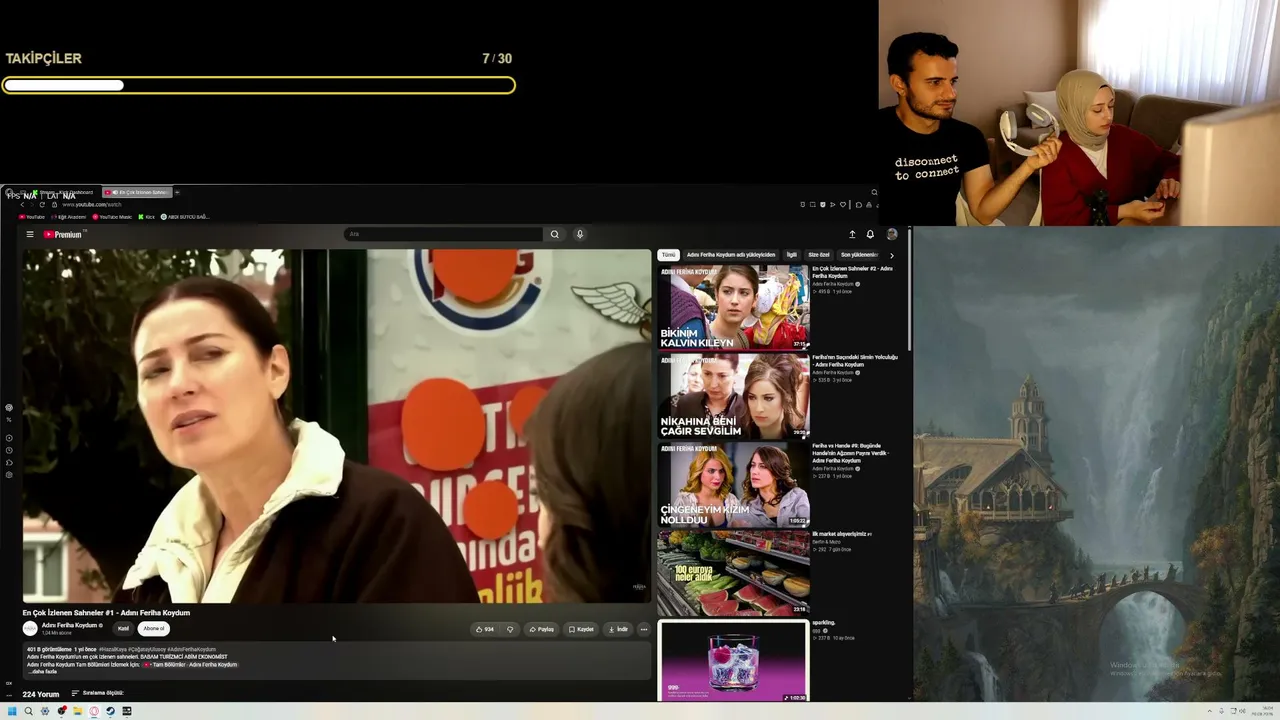Viewport: 1280px width, 720px height.
Task: Open the 'sparkling.' drink video thumbnail
Action: pos(733,661)
